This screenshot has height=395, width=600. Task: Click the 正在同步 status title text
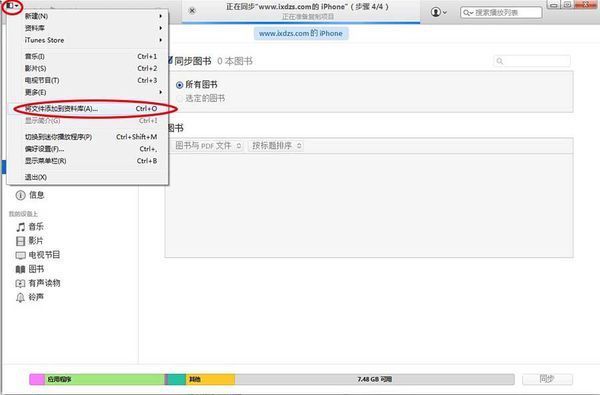307,7
